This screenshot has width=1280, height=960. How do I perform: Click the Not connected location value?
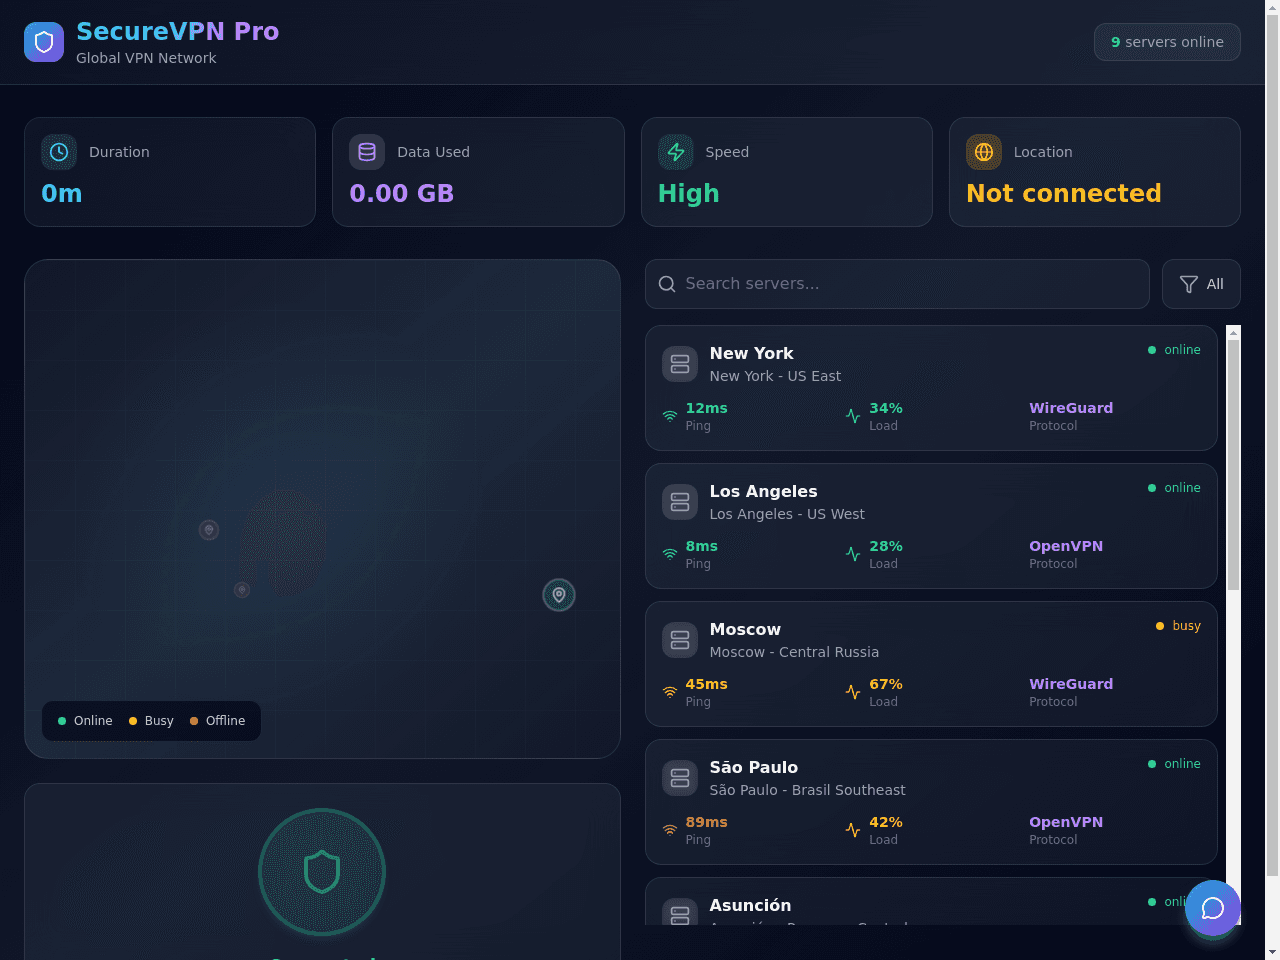[1064, 193]
